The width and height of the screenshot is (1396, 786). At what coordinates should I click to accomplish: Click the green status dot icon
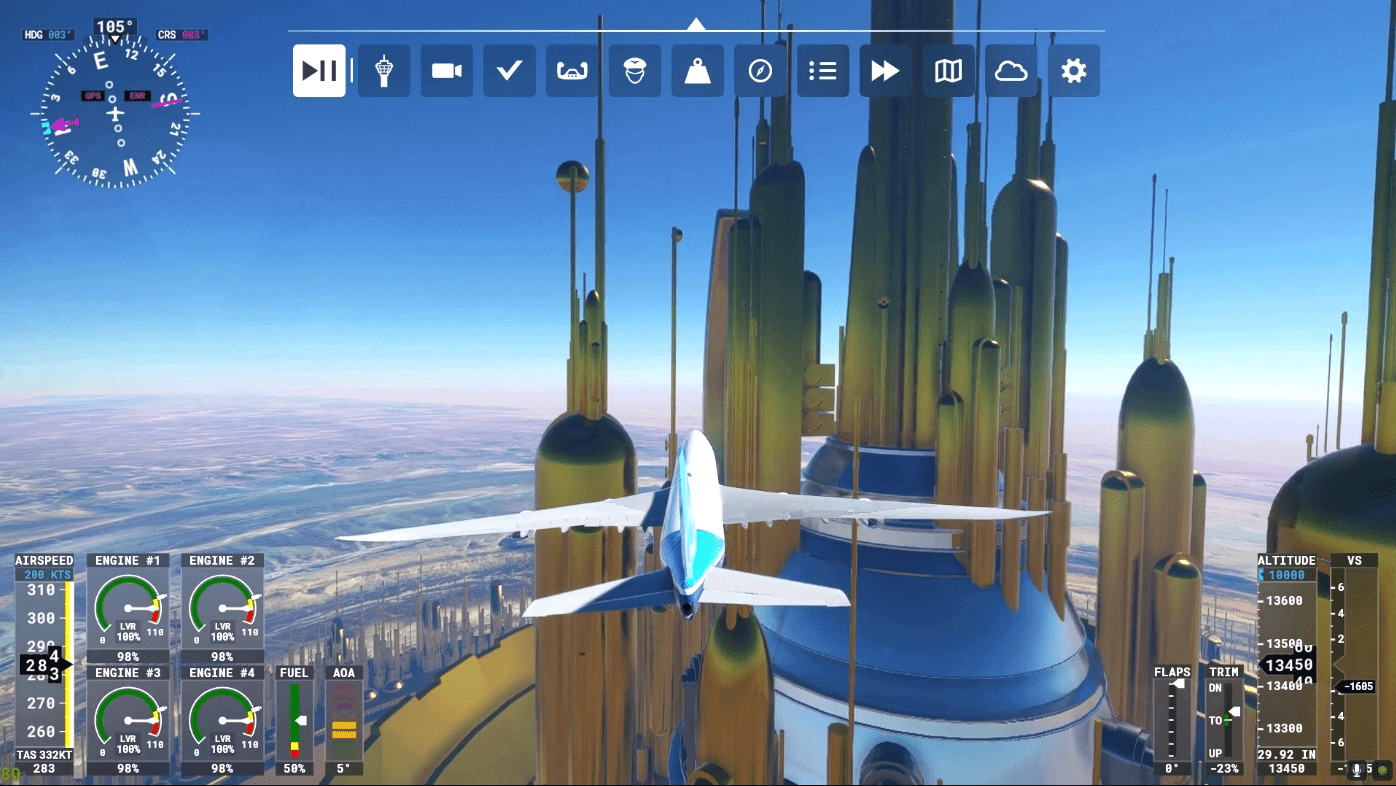click(x=1381, y=769)
